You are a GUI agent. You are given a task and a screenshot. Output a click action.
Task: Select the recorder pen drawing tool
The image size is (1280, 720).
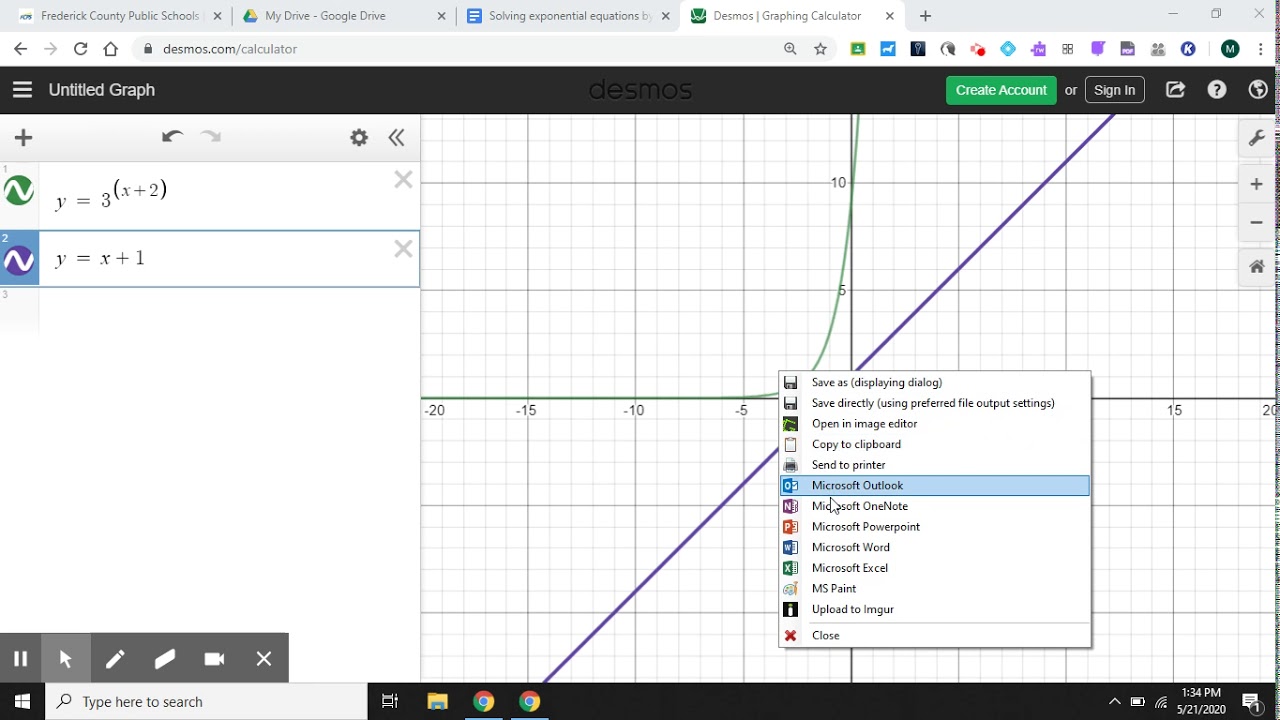[115, 658]
